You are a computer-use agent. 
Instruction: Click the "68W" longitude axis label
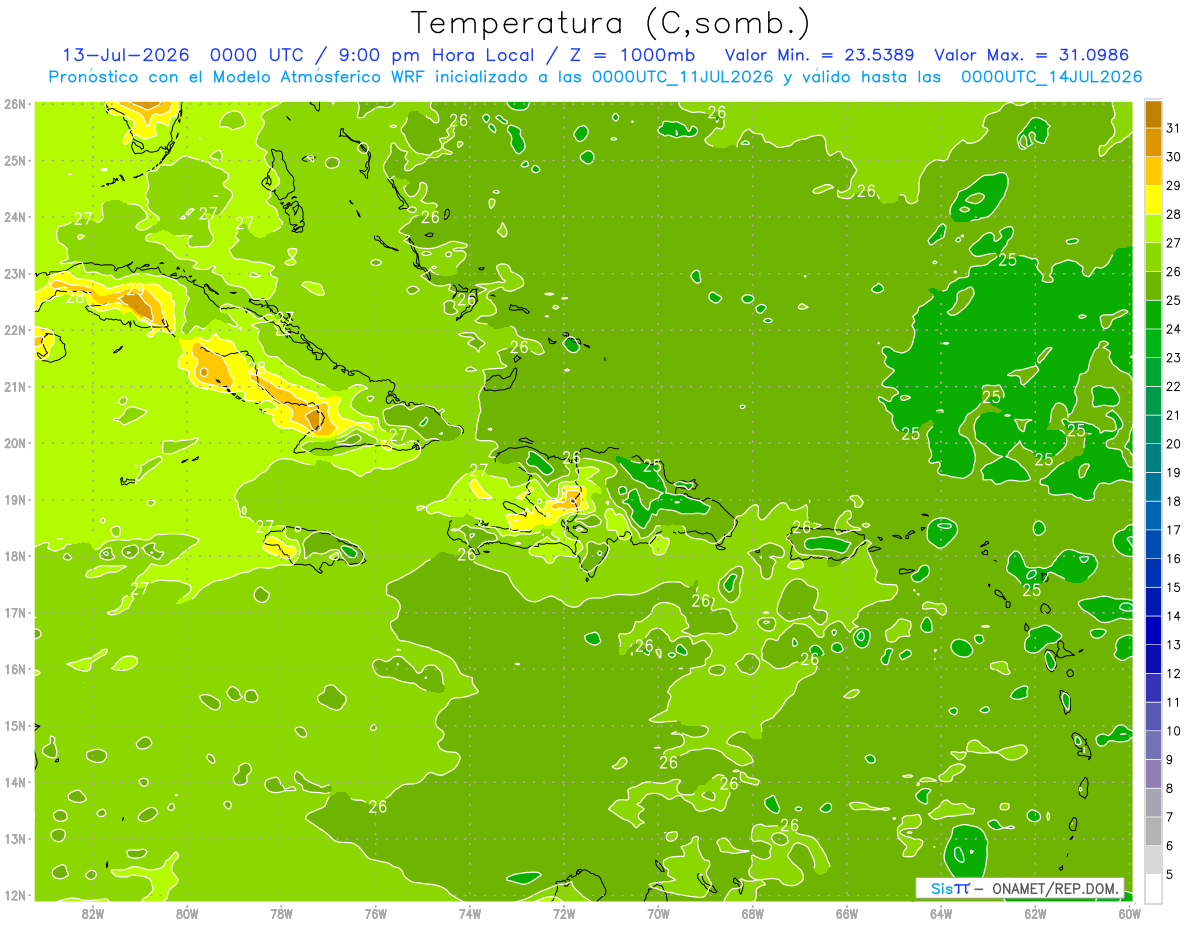pos(753,913)
